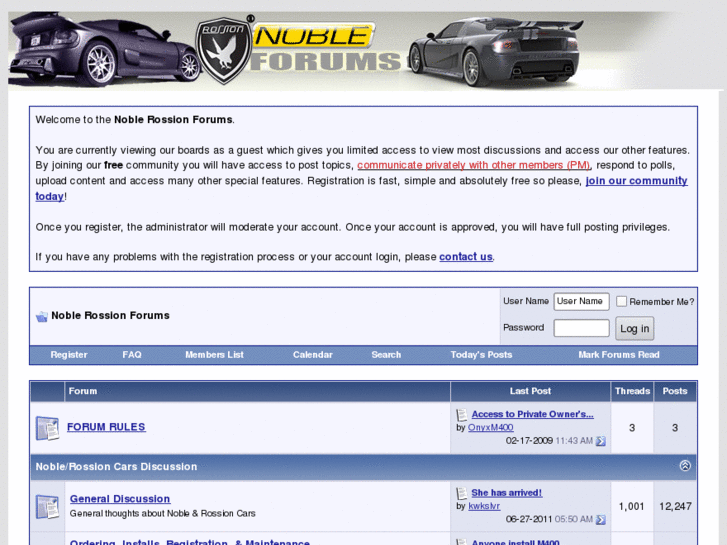
Task: Collapse the Noble/Rossion Cars Discussion category
Action: tap(685, 466)
